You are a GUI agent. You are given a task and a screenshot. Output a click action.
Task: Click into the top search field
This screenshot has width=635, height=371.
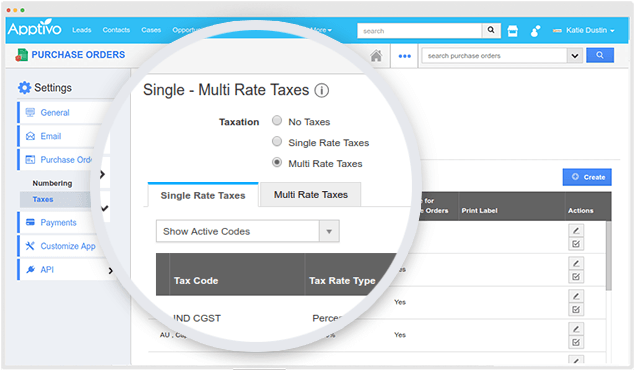point(420,31)
